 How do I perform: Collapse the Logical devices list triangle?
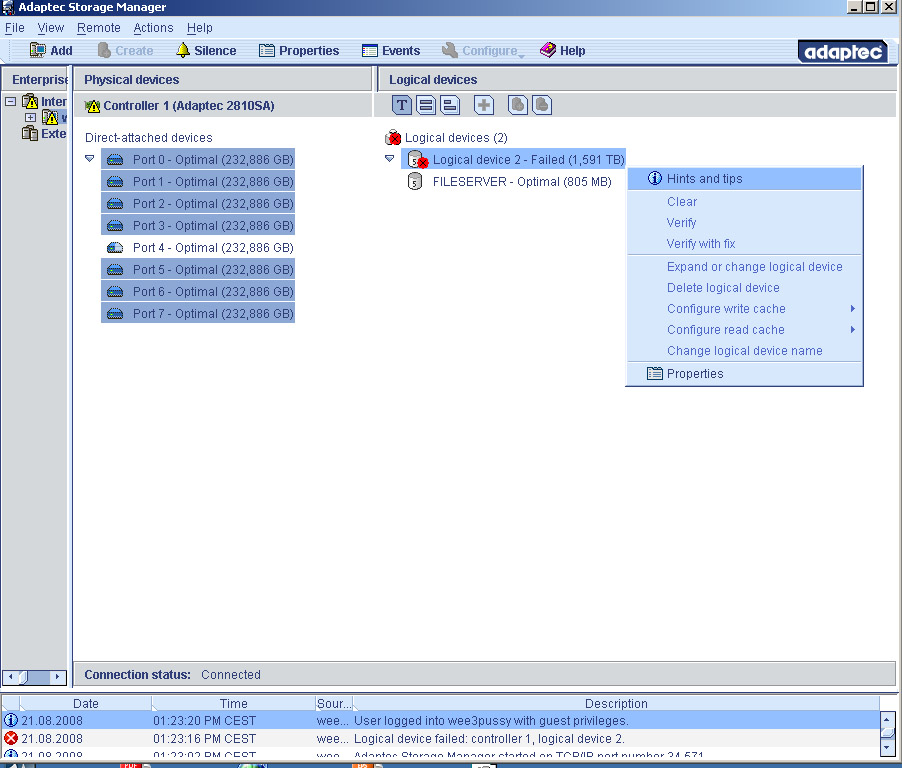coord(389,158)
